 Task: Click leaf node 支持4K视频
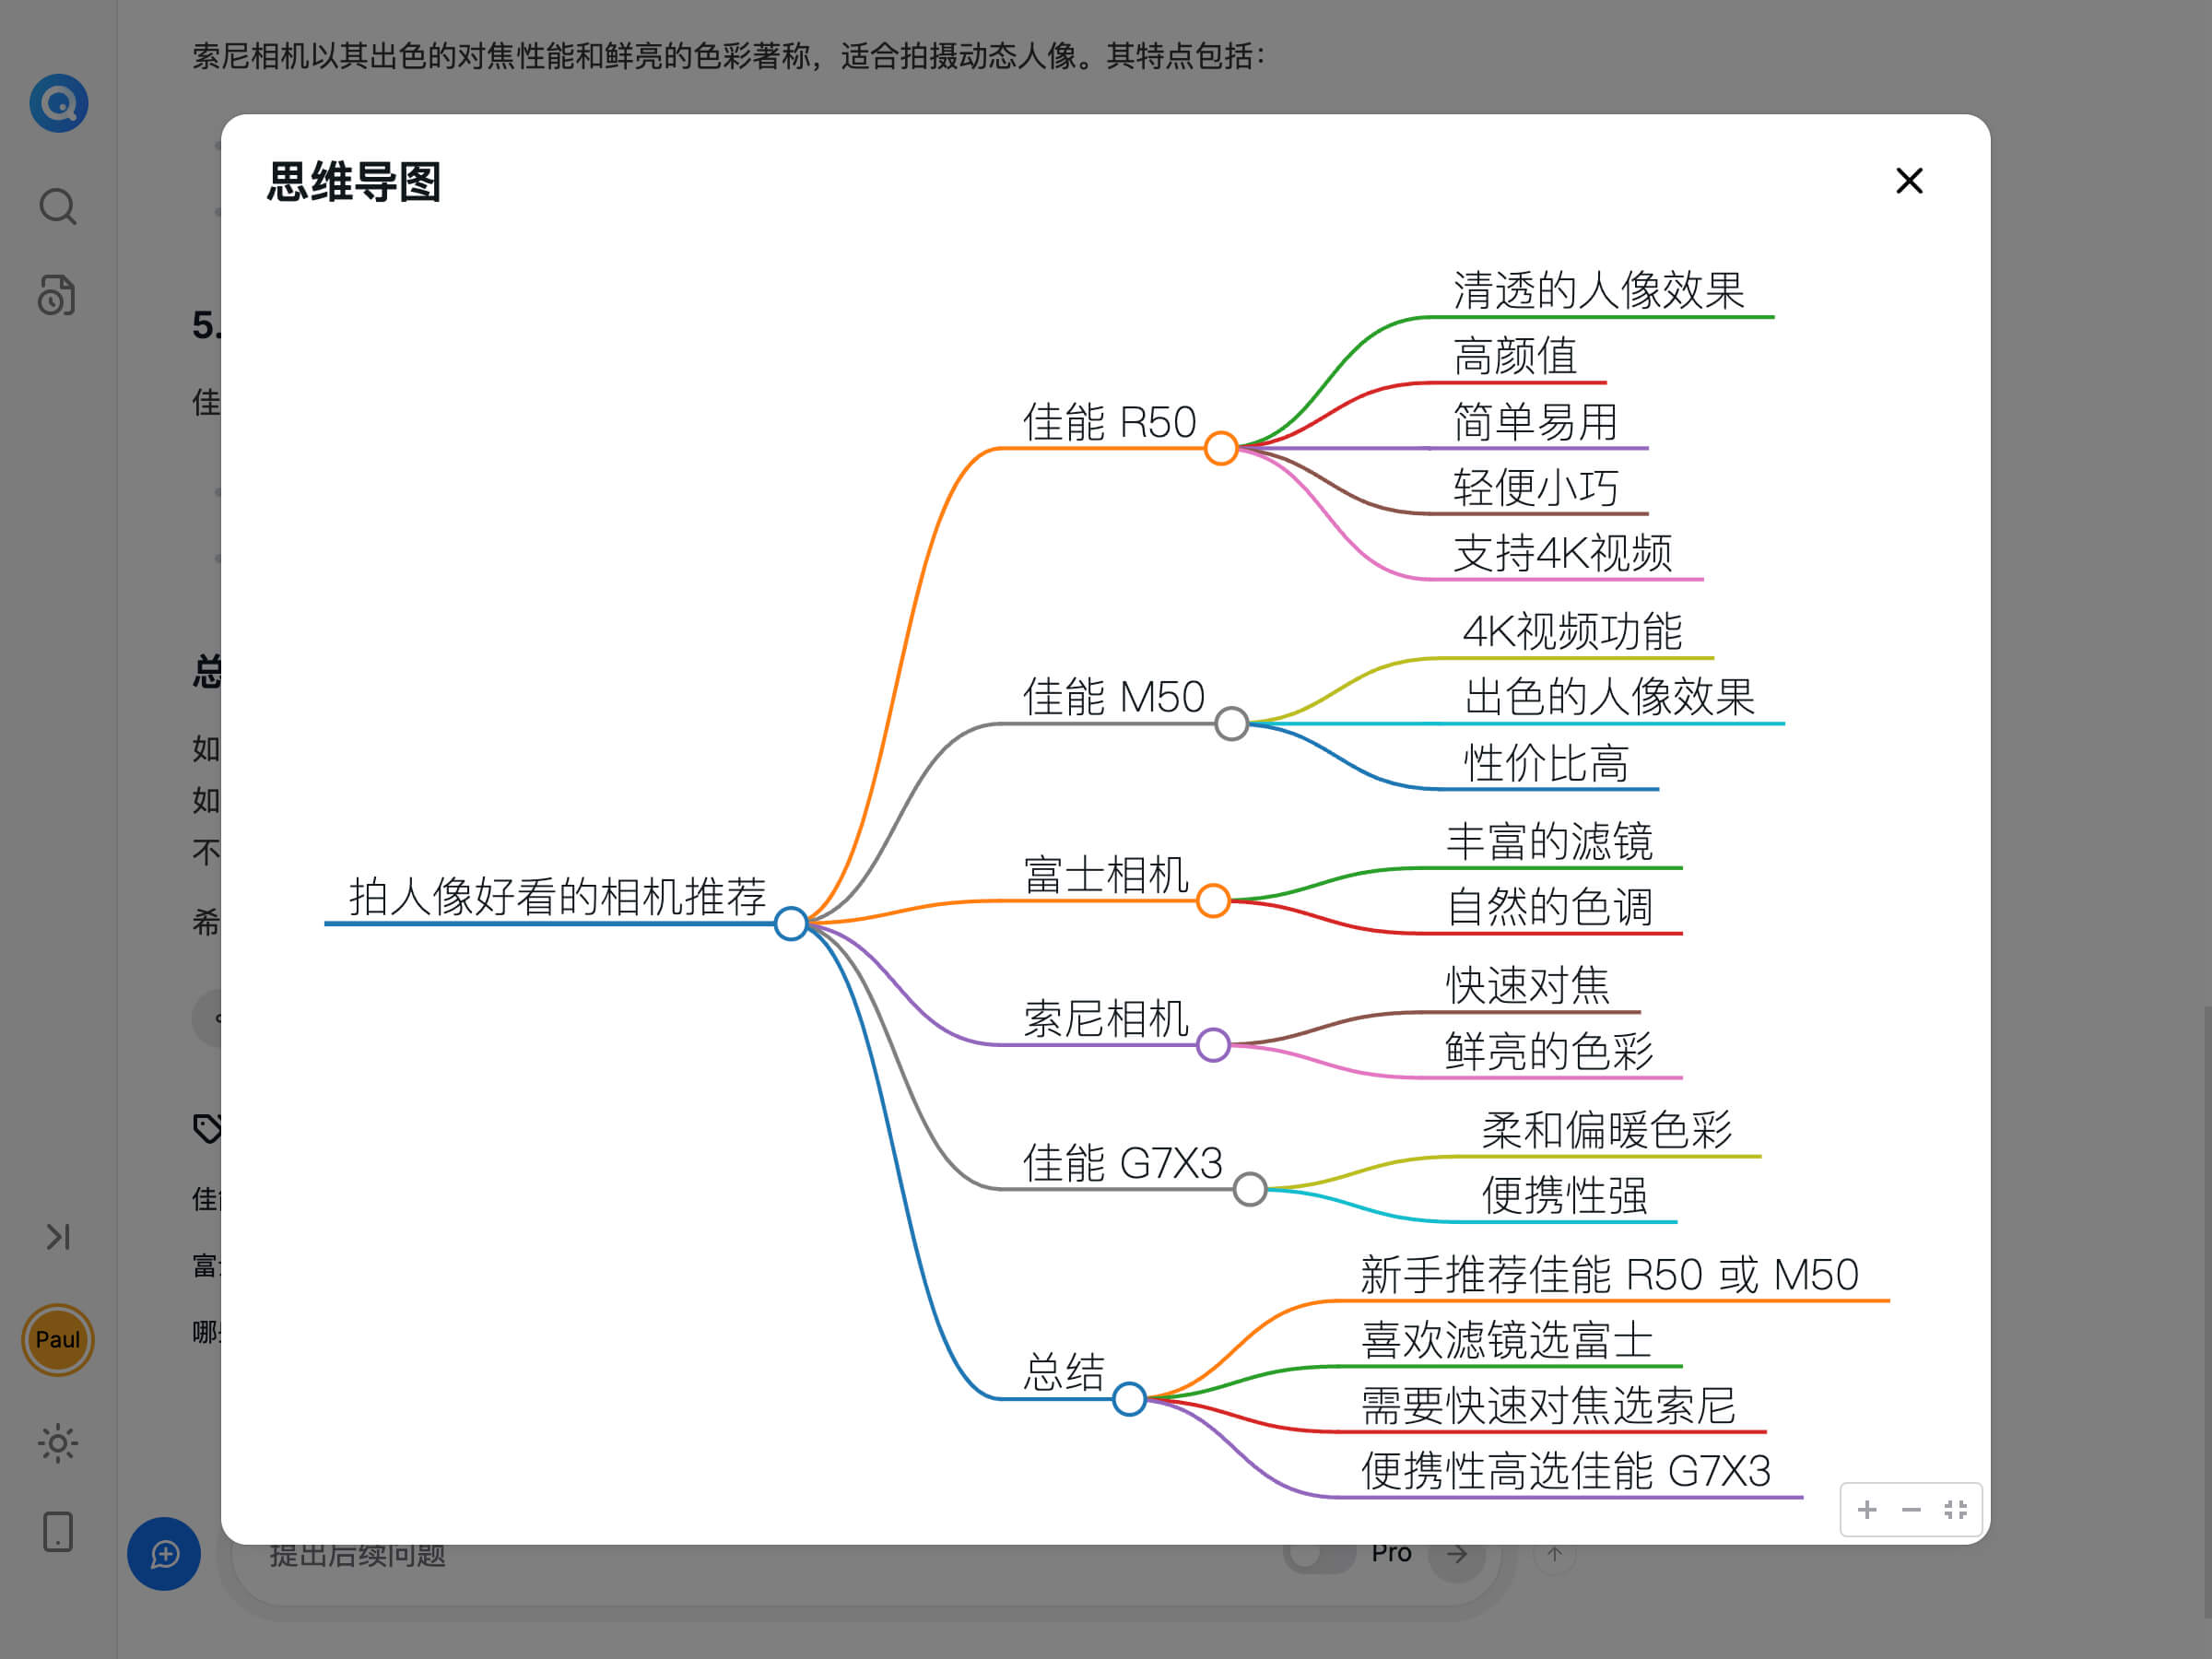click(x=1562, y=553)
